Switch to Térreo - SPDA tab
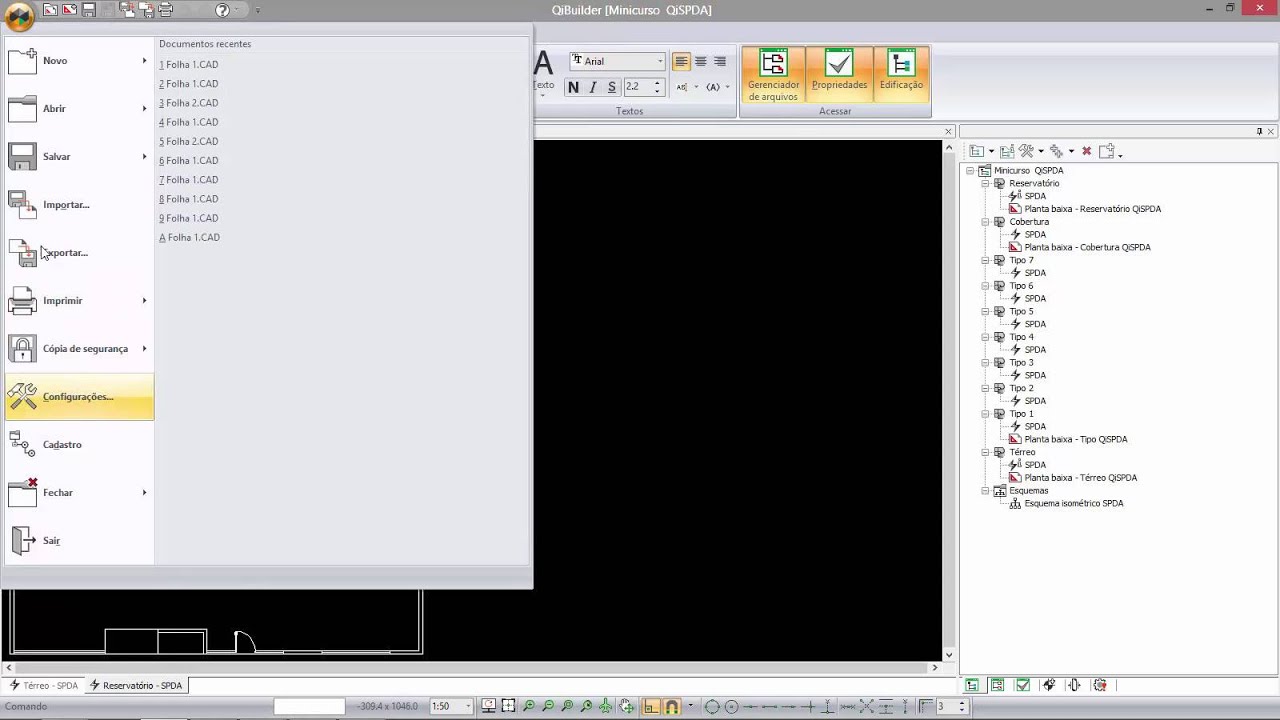The height and width of the screenshot is (720, 1280). coord(43,686)
